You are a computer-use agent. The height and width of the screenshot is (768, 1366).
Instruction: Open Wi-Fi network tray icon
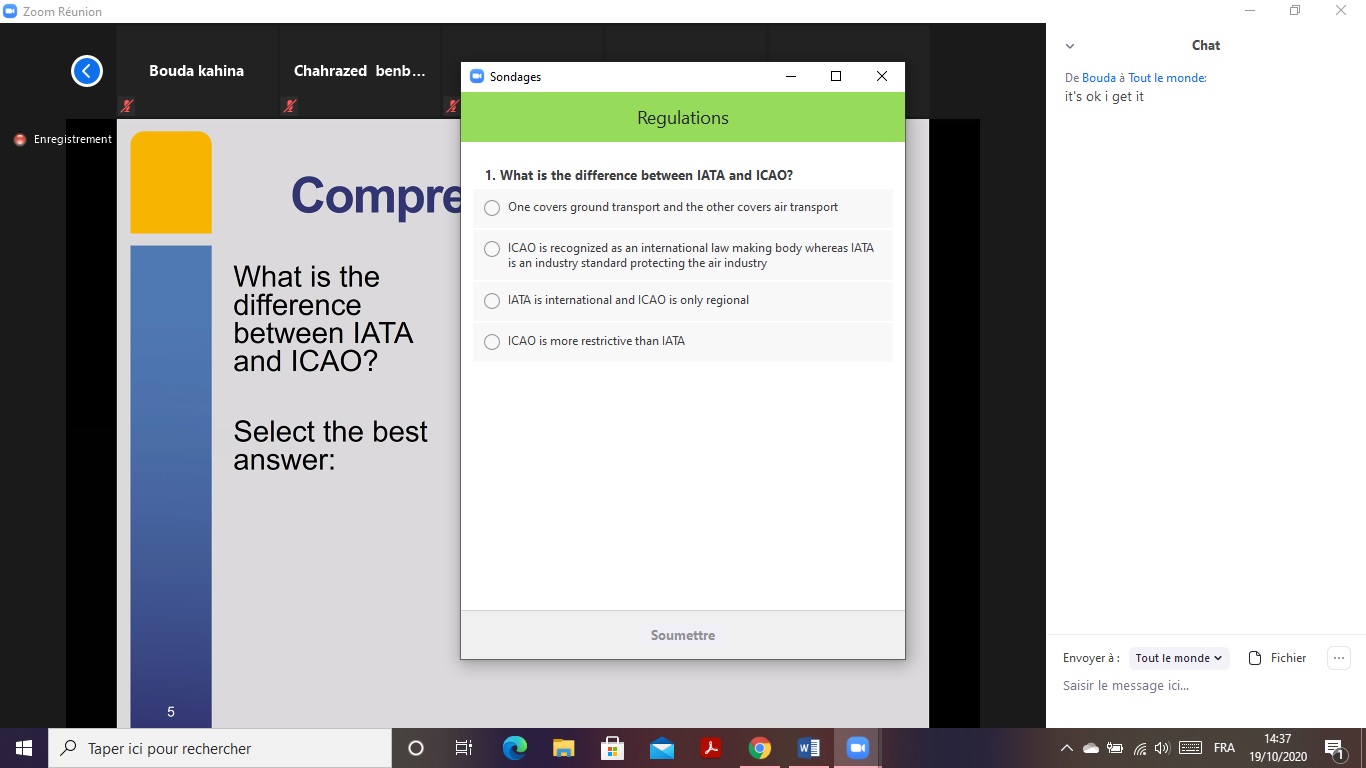[1139, 748]
